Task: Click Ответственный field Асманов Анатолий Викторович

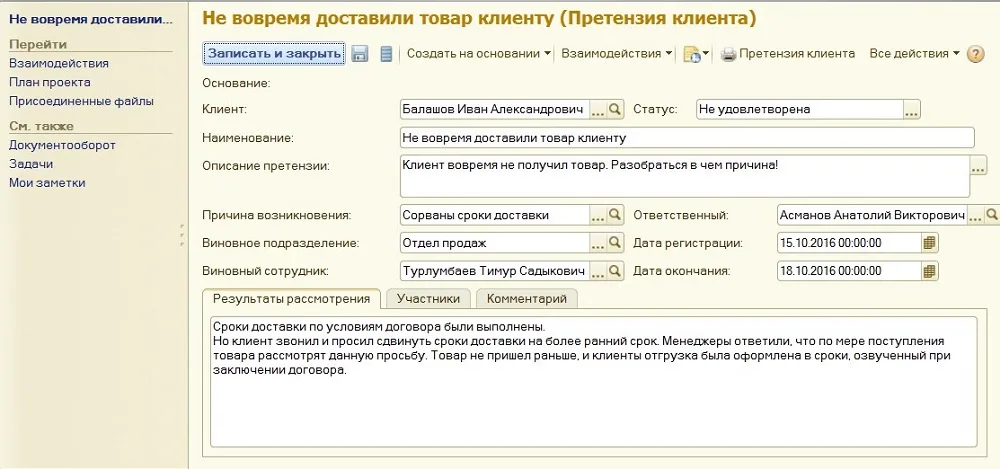Action: click(x=872, y=216)
